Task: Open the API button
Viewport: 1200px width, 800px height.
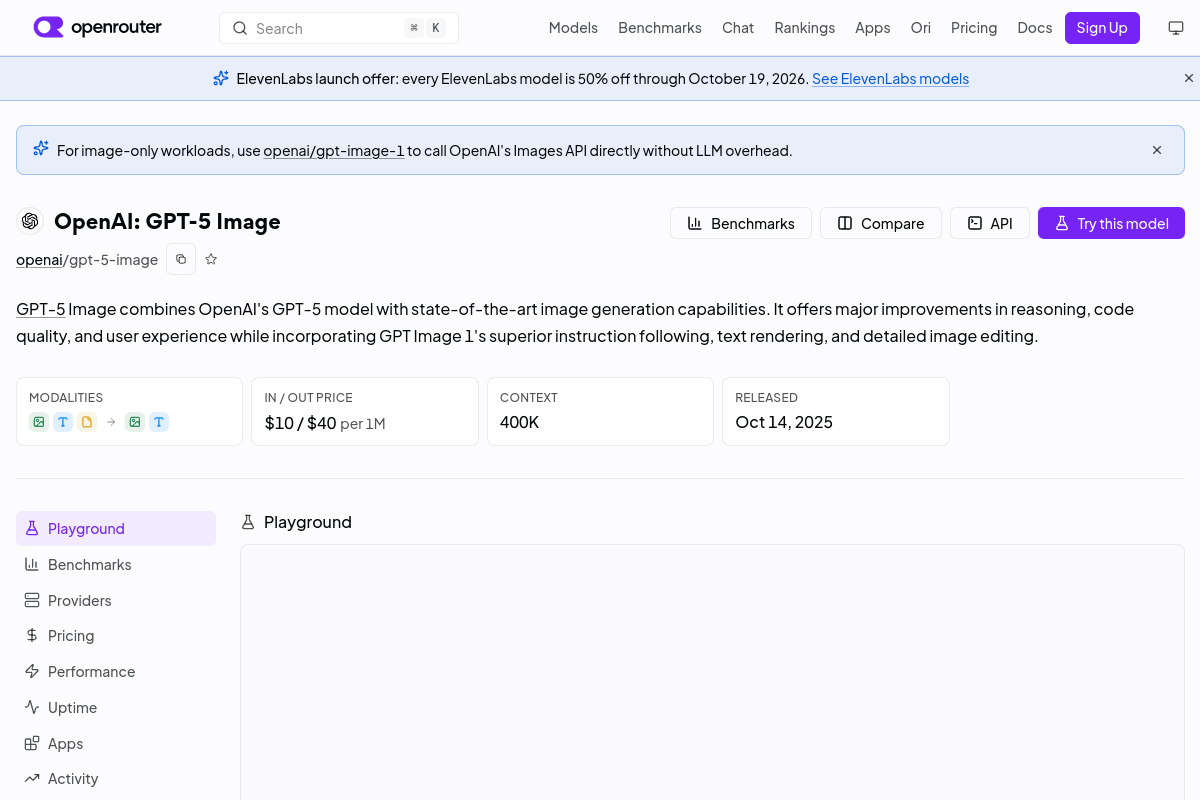Action: 990,223
